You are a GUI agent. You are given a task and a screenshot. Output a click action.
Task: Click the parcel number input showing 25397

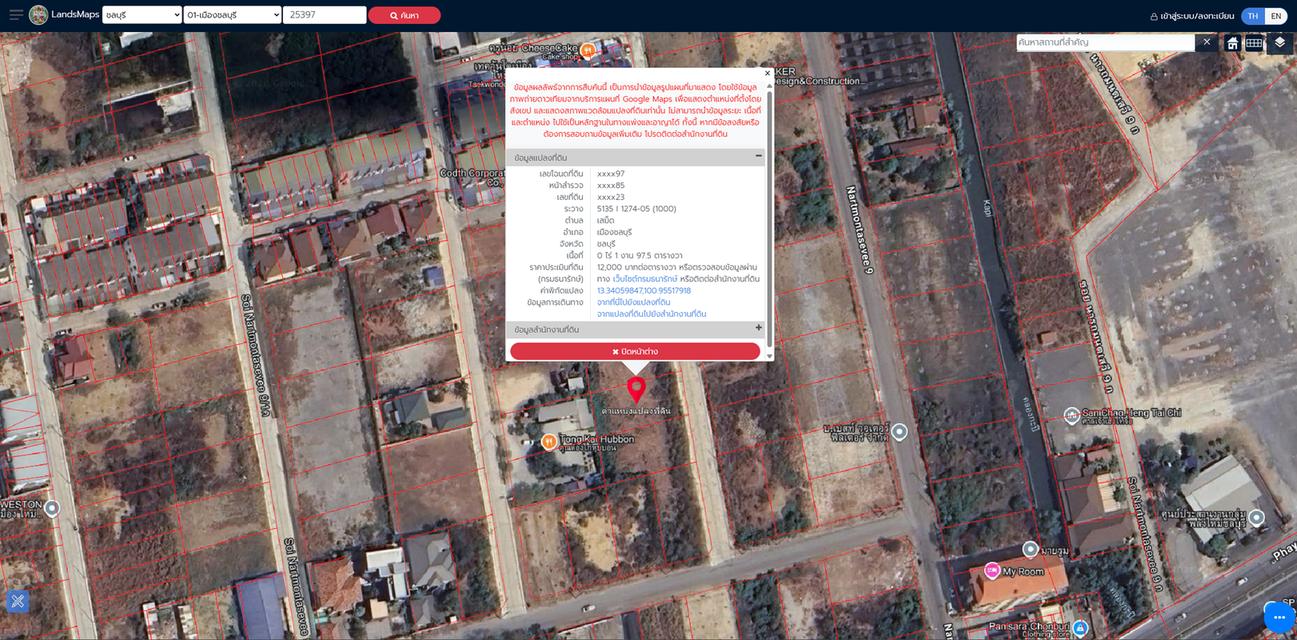click(x=324, y=14)
